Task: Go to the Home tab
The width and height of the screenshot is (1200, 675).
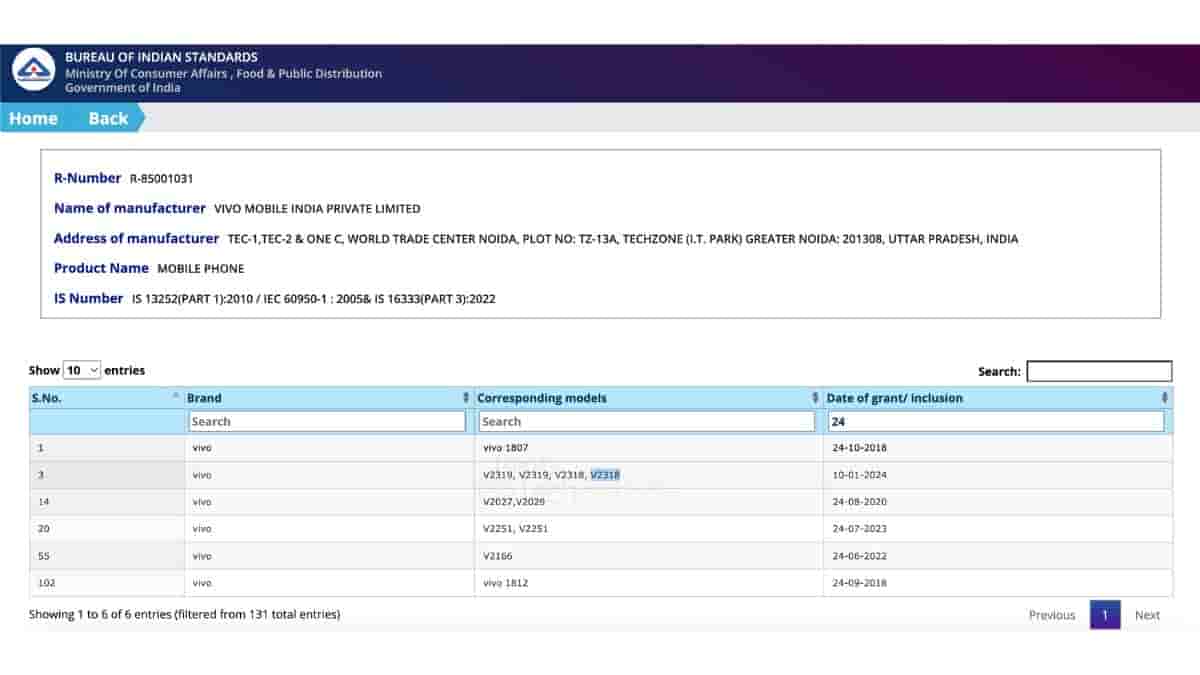Action: (33, 118)
